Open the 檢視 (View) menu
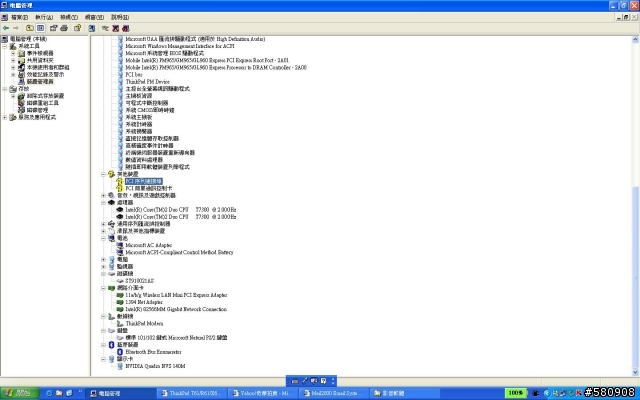640x400 pixels. tap(69, 17)
